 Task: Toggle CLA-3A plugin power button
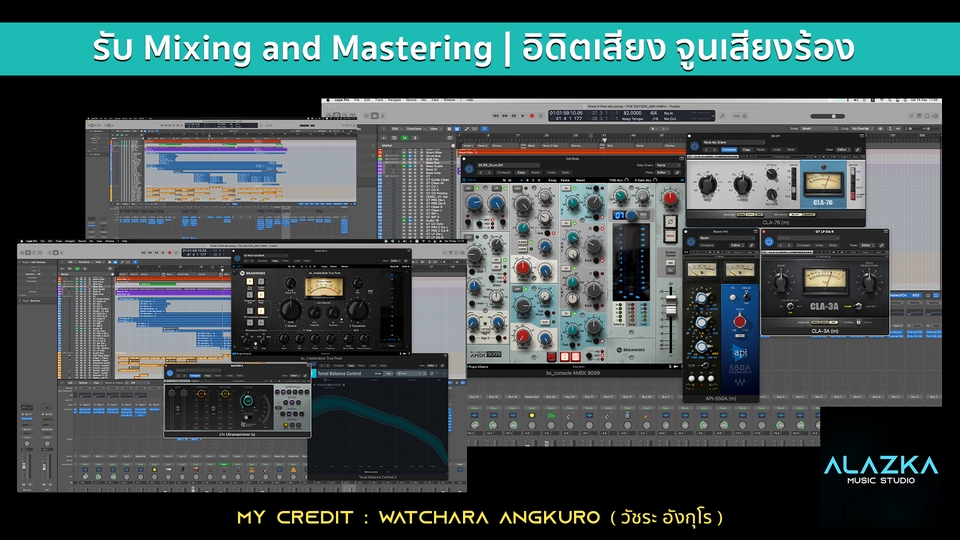pyautogui.click(x=770, y=241)
